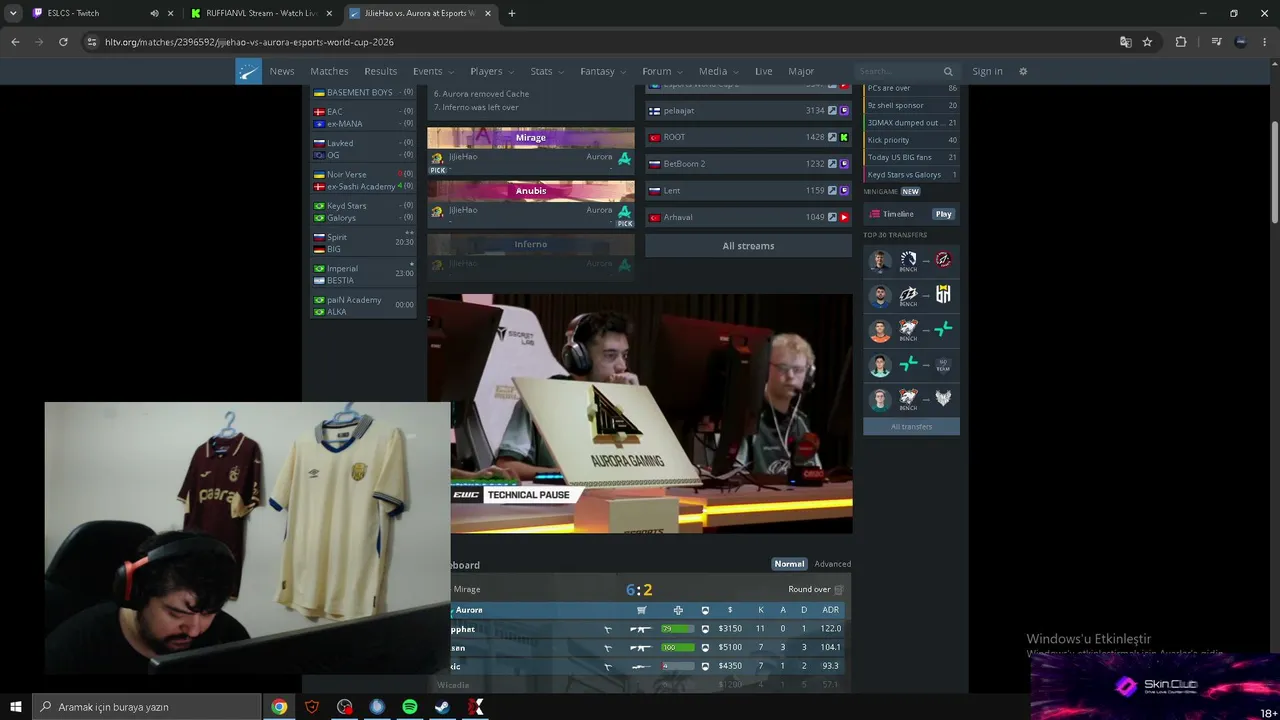The image size is (1280, 720).
Task: Expand the Forum dropdown menu
Action: [662, 72]
